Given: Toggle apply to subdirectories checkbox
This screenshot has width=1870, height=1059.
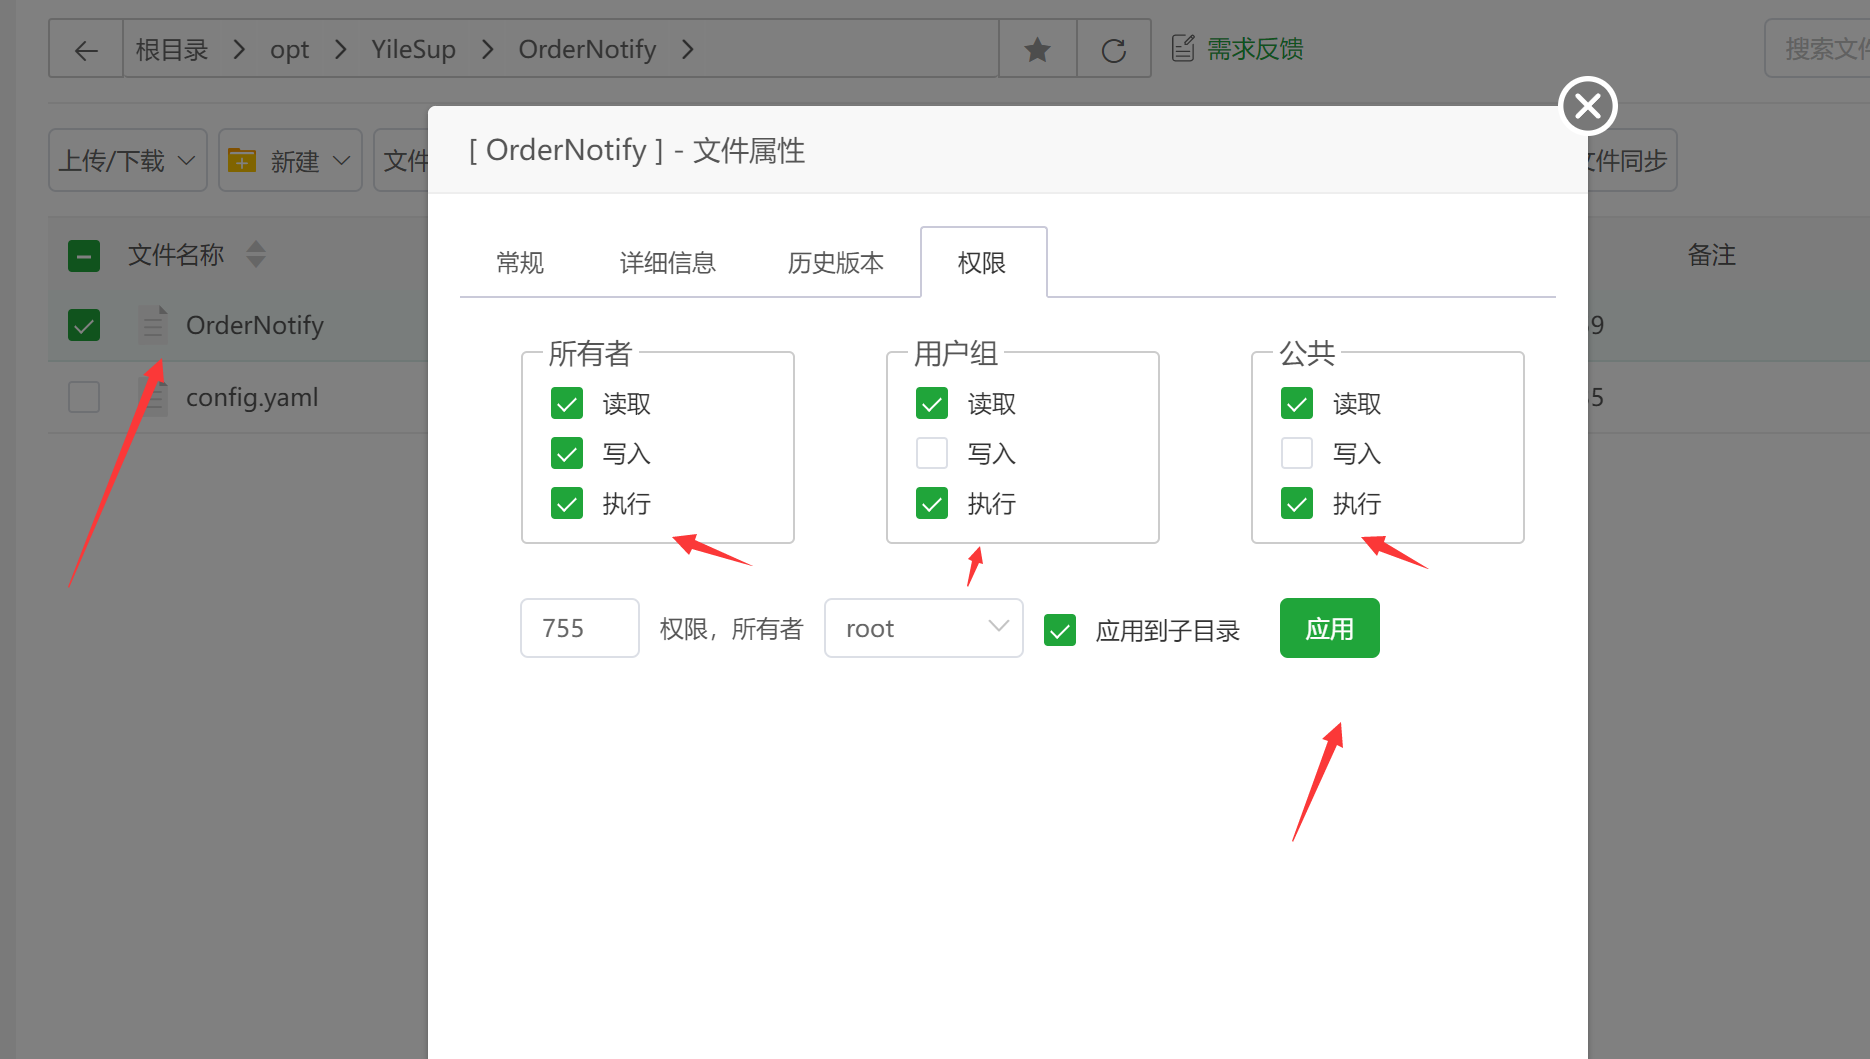Looking at the screenshot, I should tap(1060, 630).
